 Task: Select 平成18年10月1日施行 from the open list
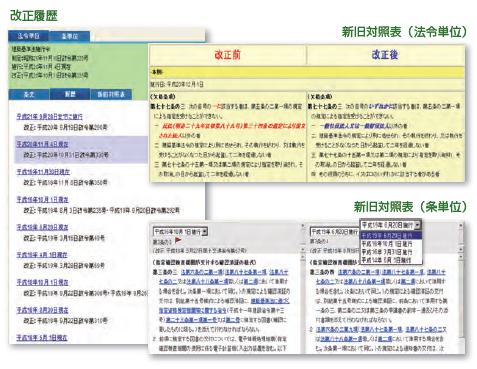[x=387, y=244]
